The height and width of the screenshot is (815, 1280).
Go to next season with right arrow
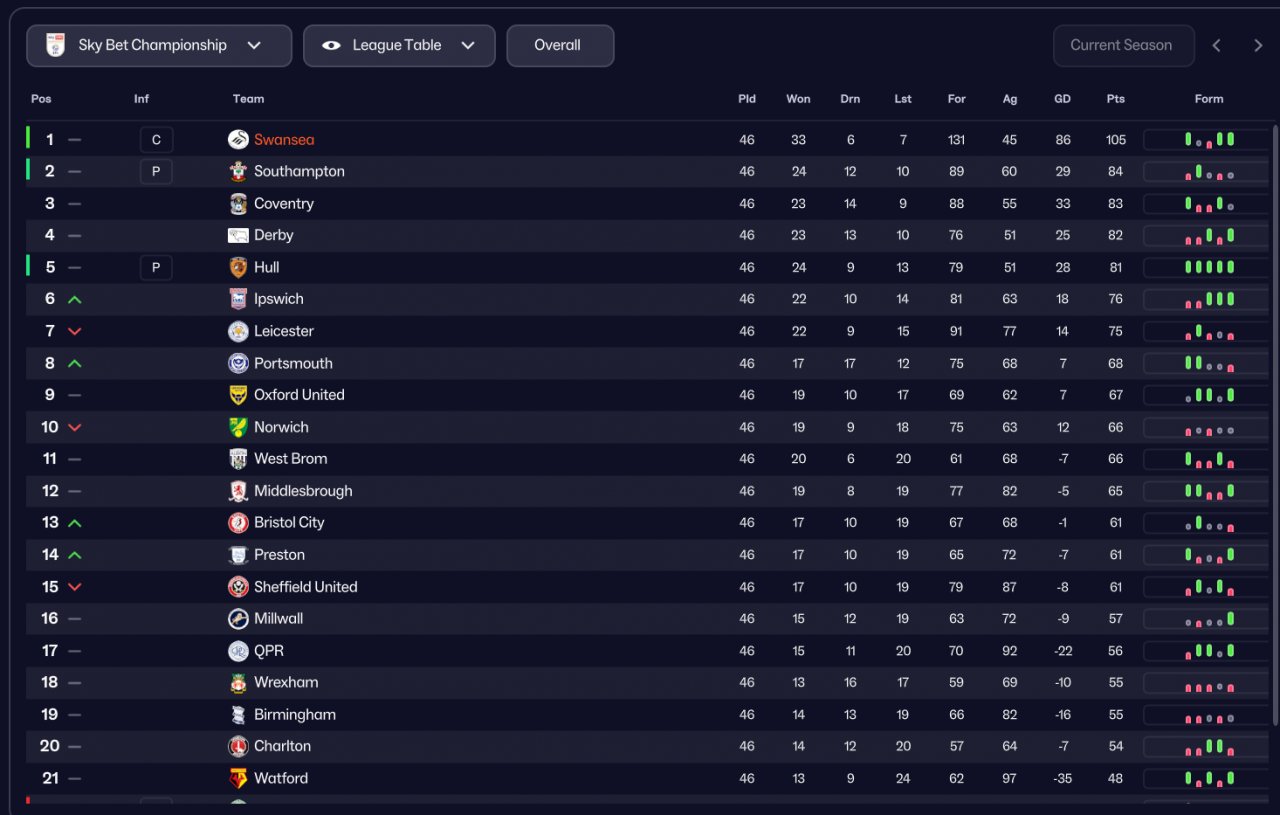click(x=1258, y=46)
